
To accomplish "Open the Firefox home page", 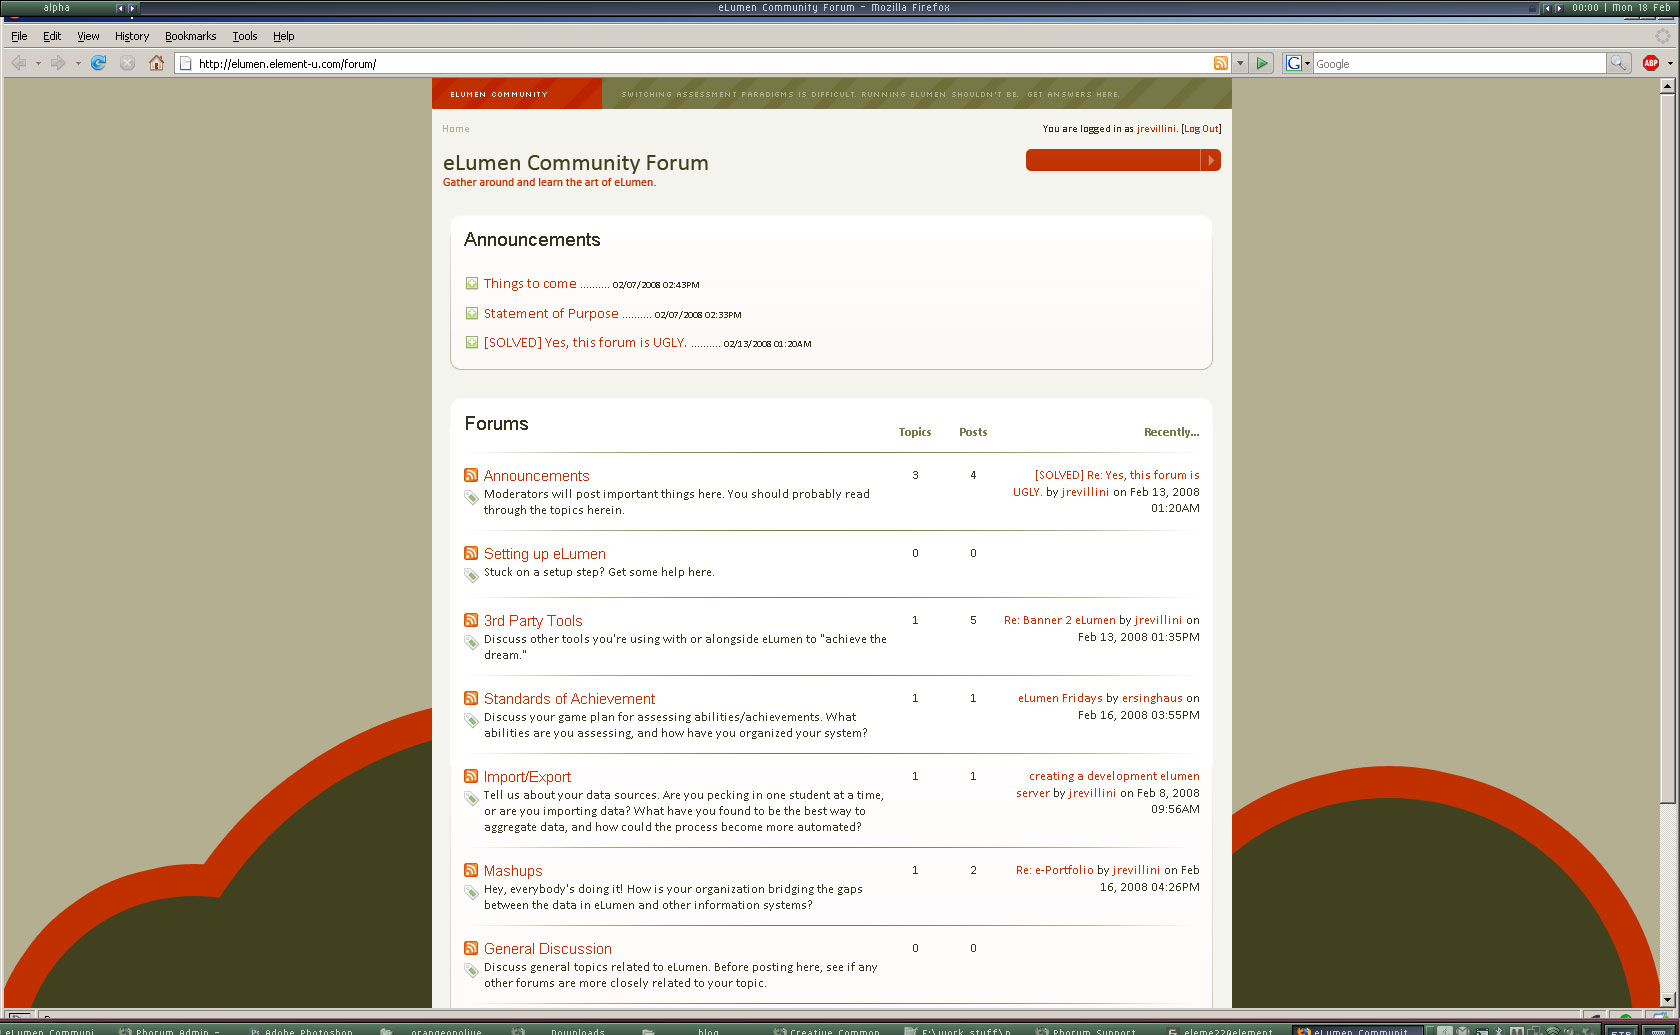I will (x=156, y=63).
